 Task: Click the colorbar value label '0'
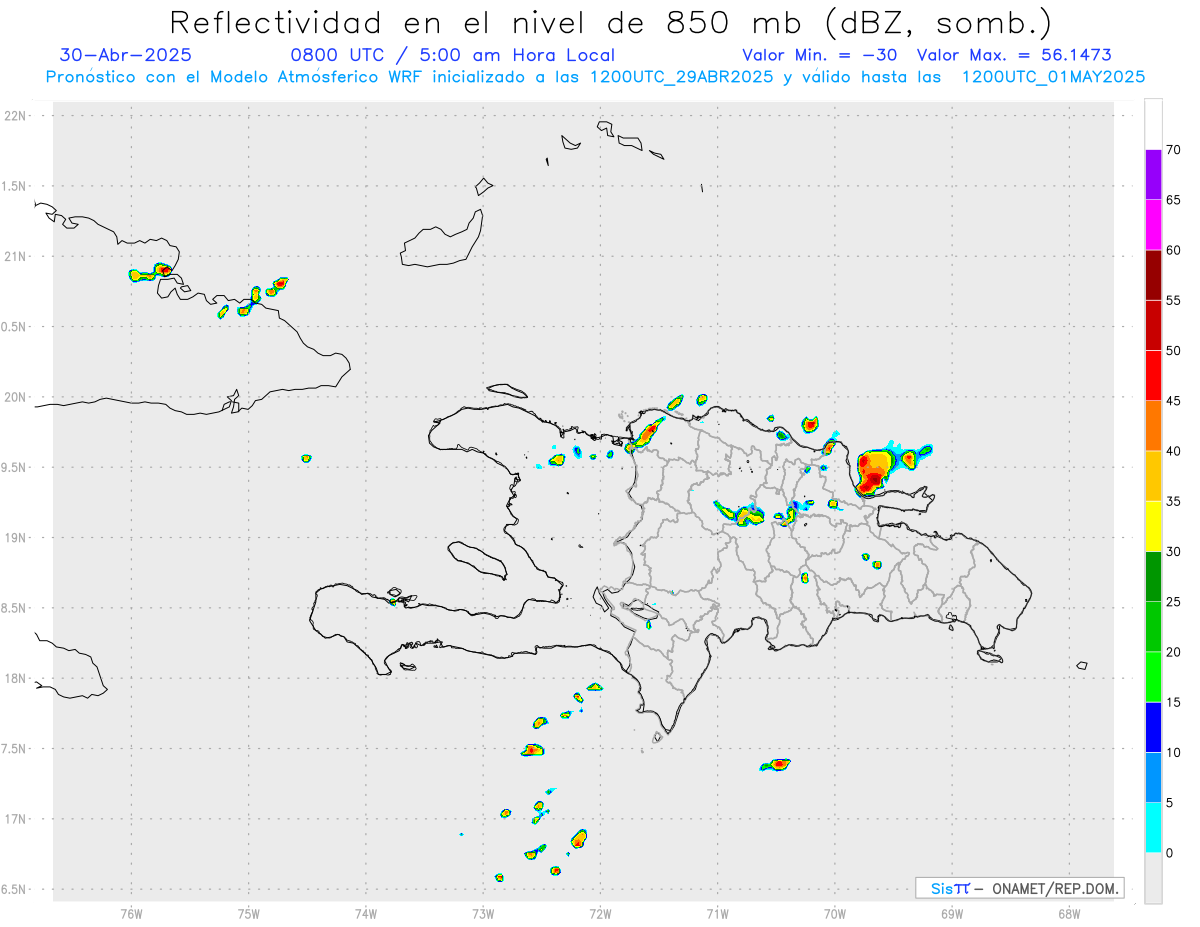(x=1170, y=853)
